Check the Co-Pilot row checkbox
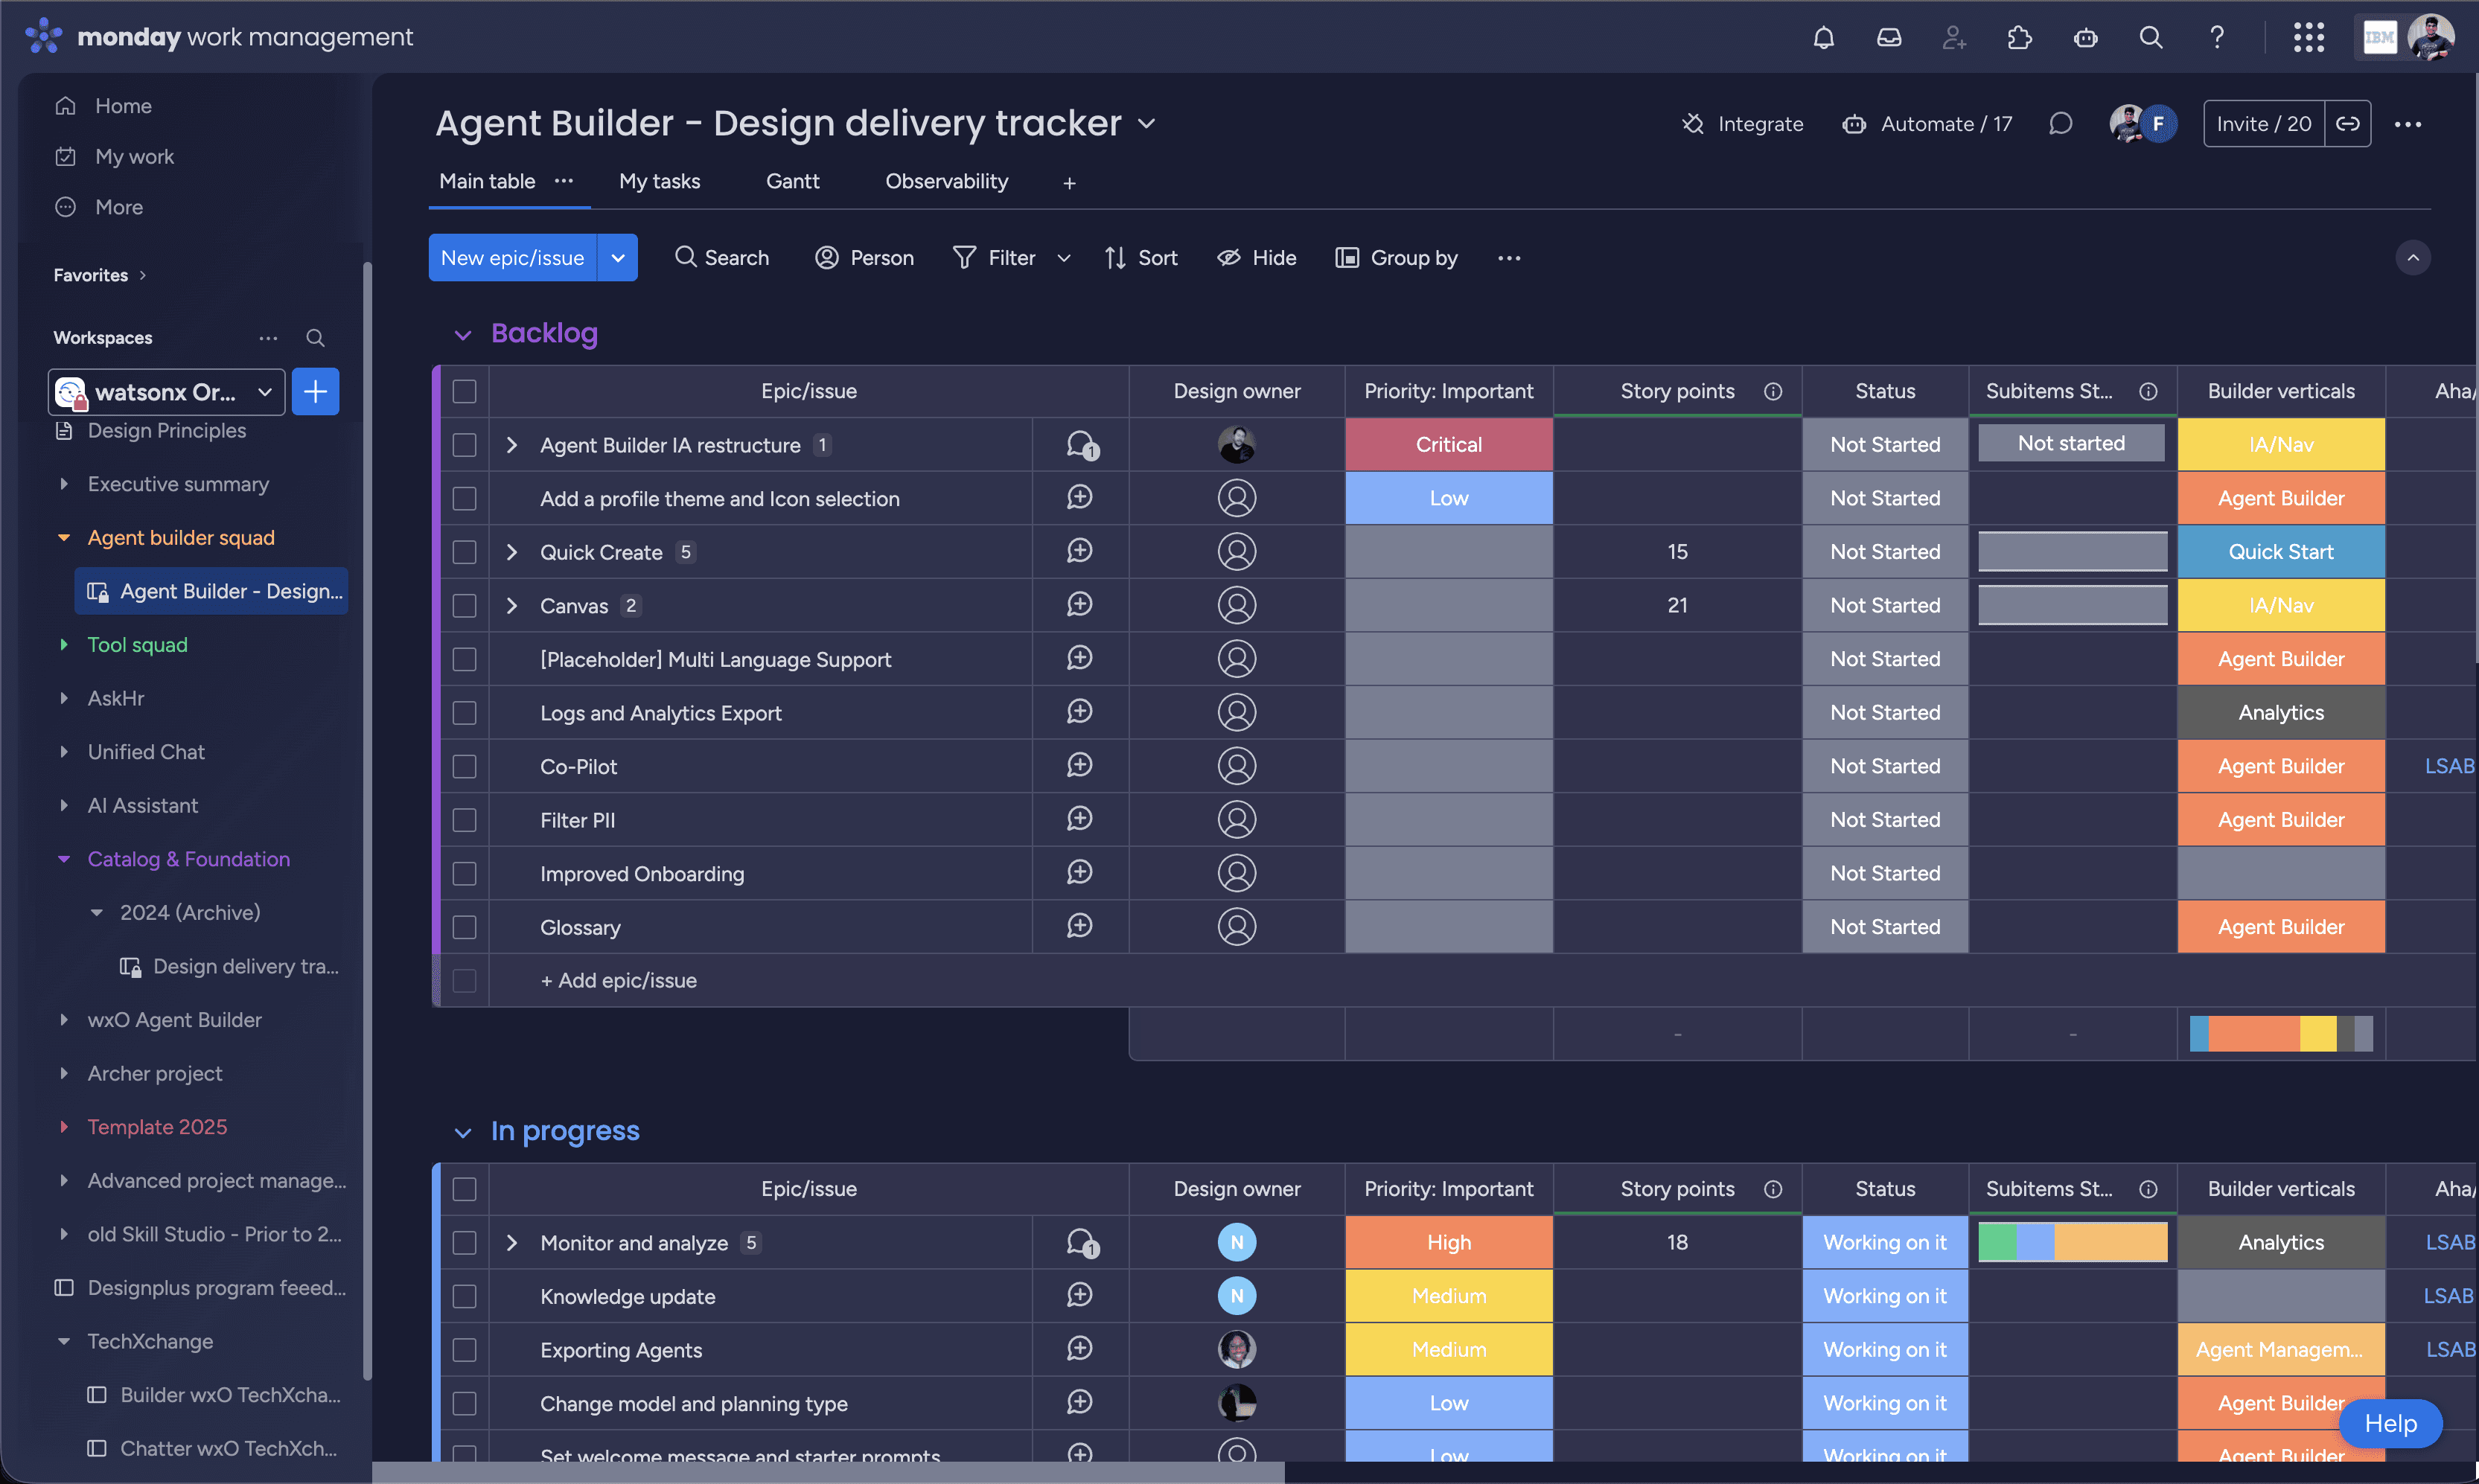 point(464,767)
